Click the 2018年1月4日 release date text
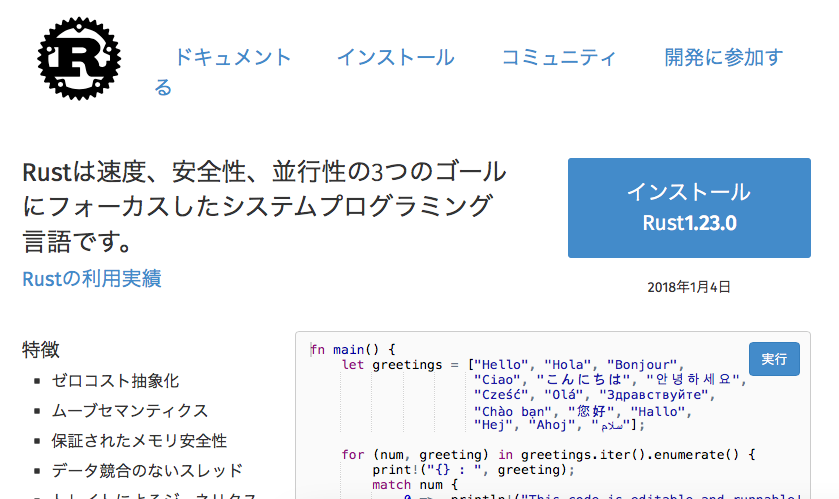Image resolution: width=839 pixels, height=499 pixels. pyautogui.click(x=689, y=287)
